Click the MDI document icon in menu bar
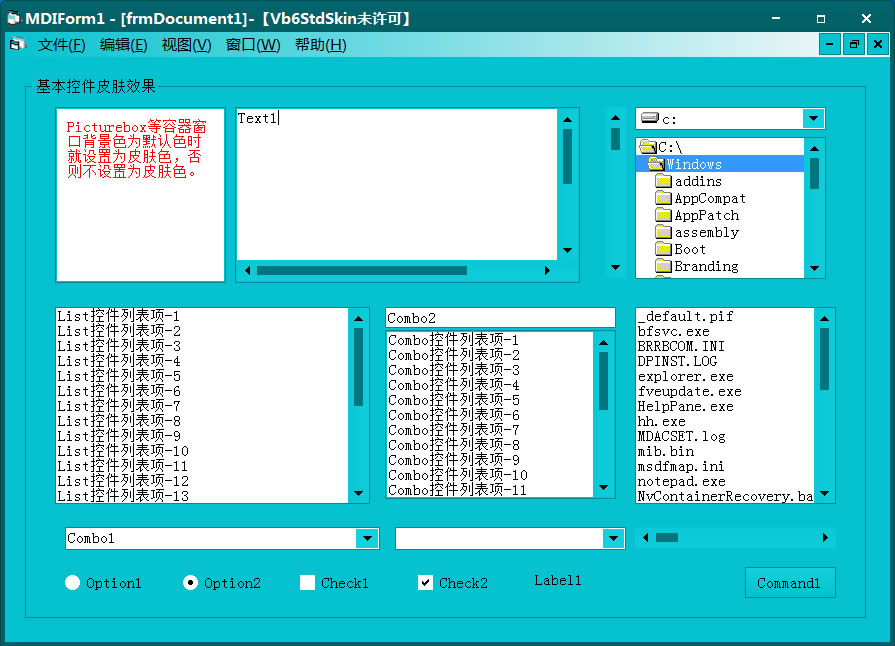 (x=17, y=45)
